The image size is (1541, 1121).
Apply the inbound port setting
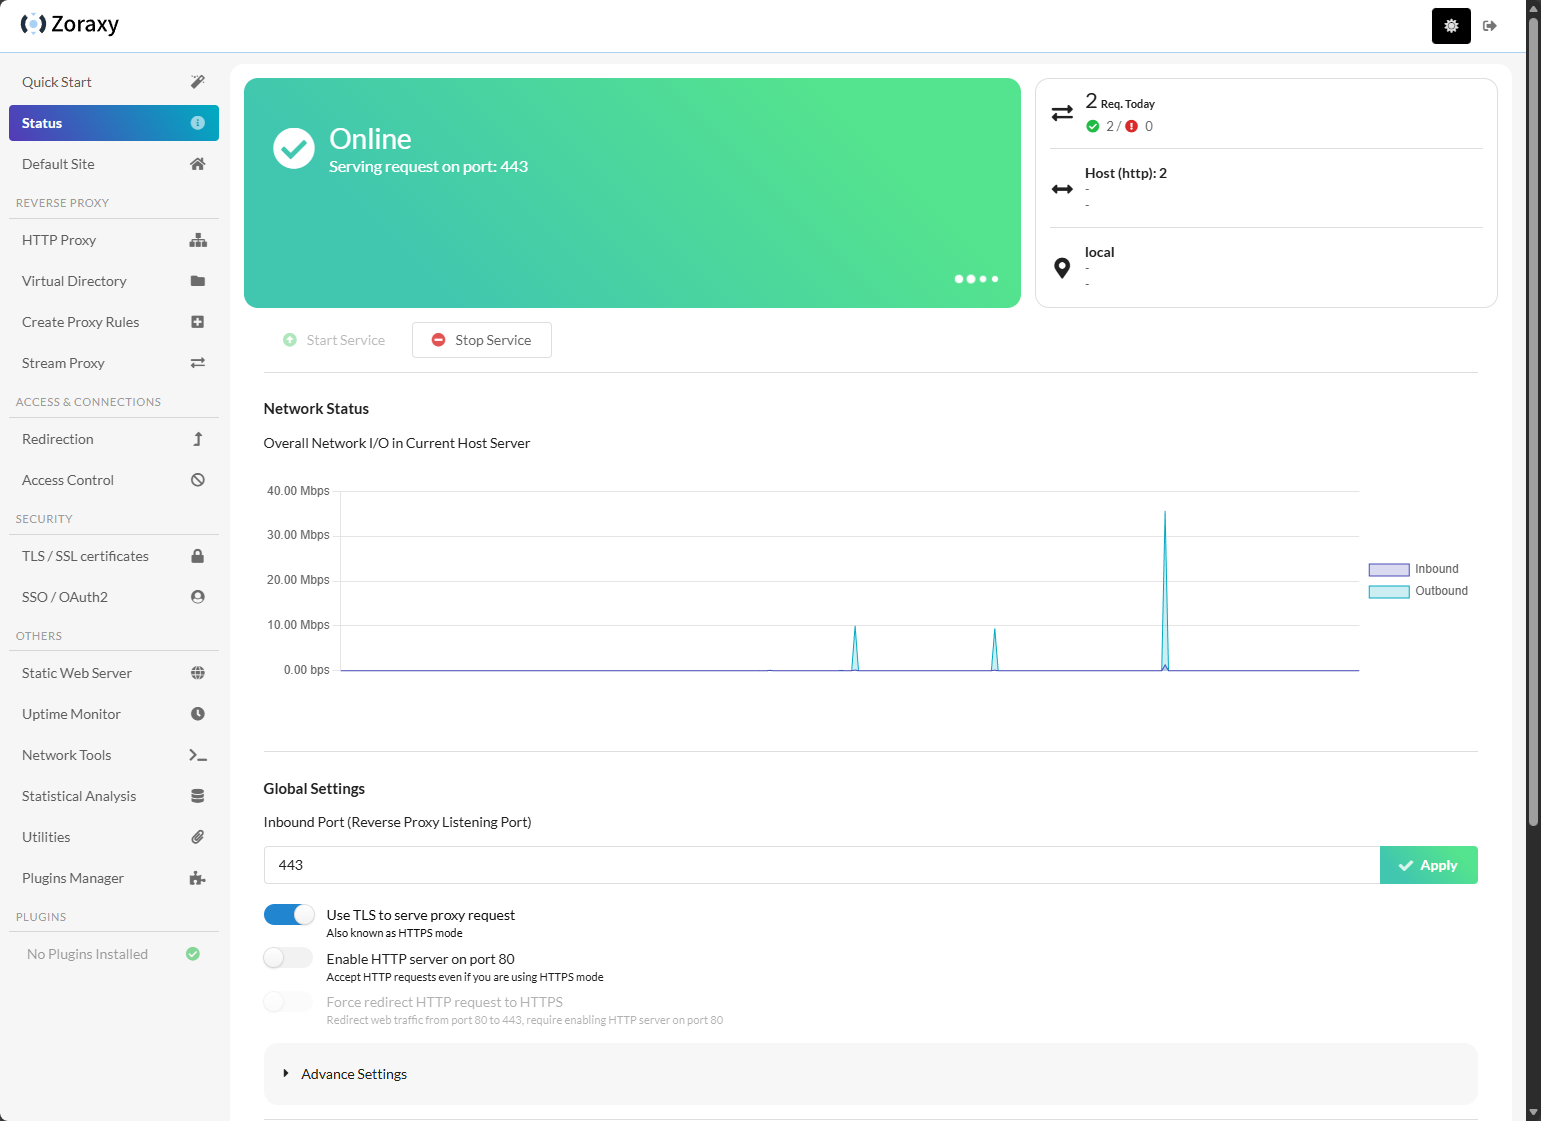[x=1429, y=865]
